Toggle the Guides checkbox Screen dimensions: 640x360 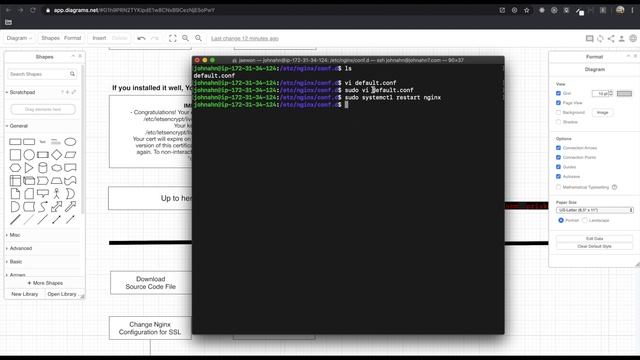(x=558, y=167)
